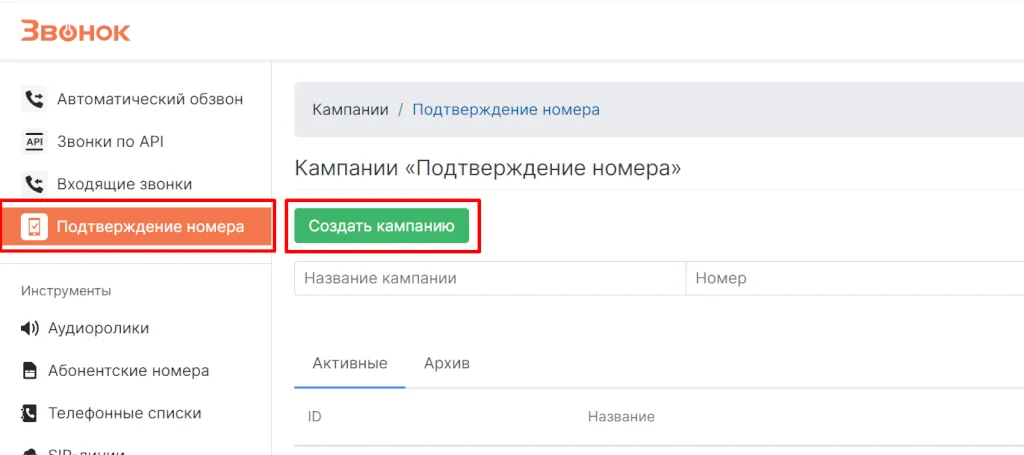Go to Кампании in the breadcrumb
The width and height of the screenshot is (1024, 455).
coord(350,109)
